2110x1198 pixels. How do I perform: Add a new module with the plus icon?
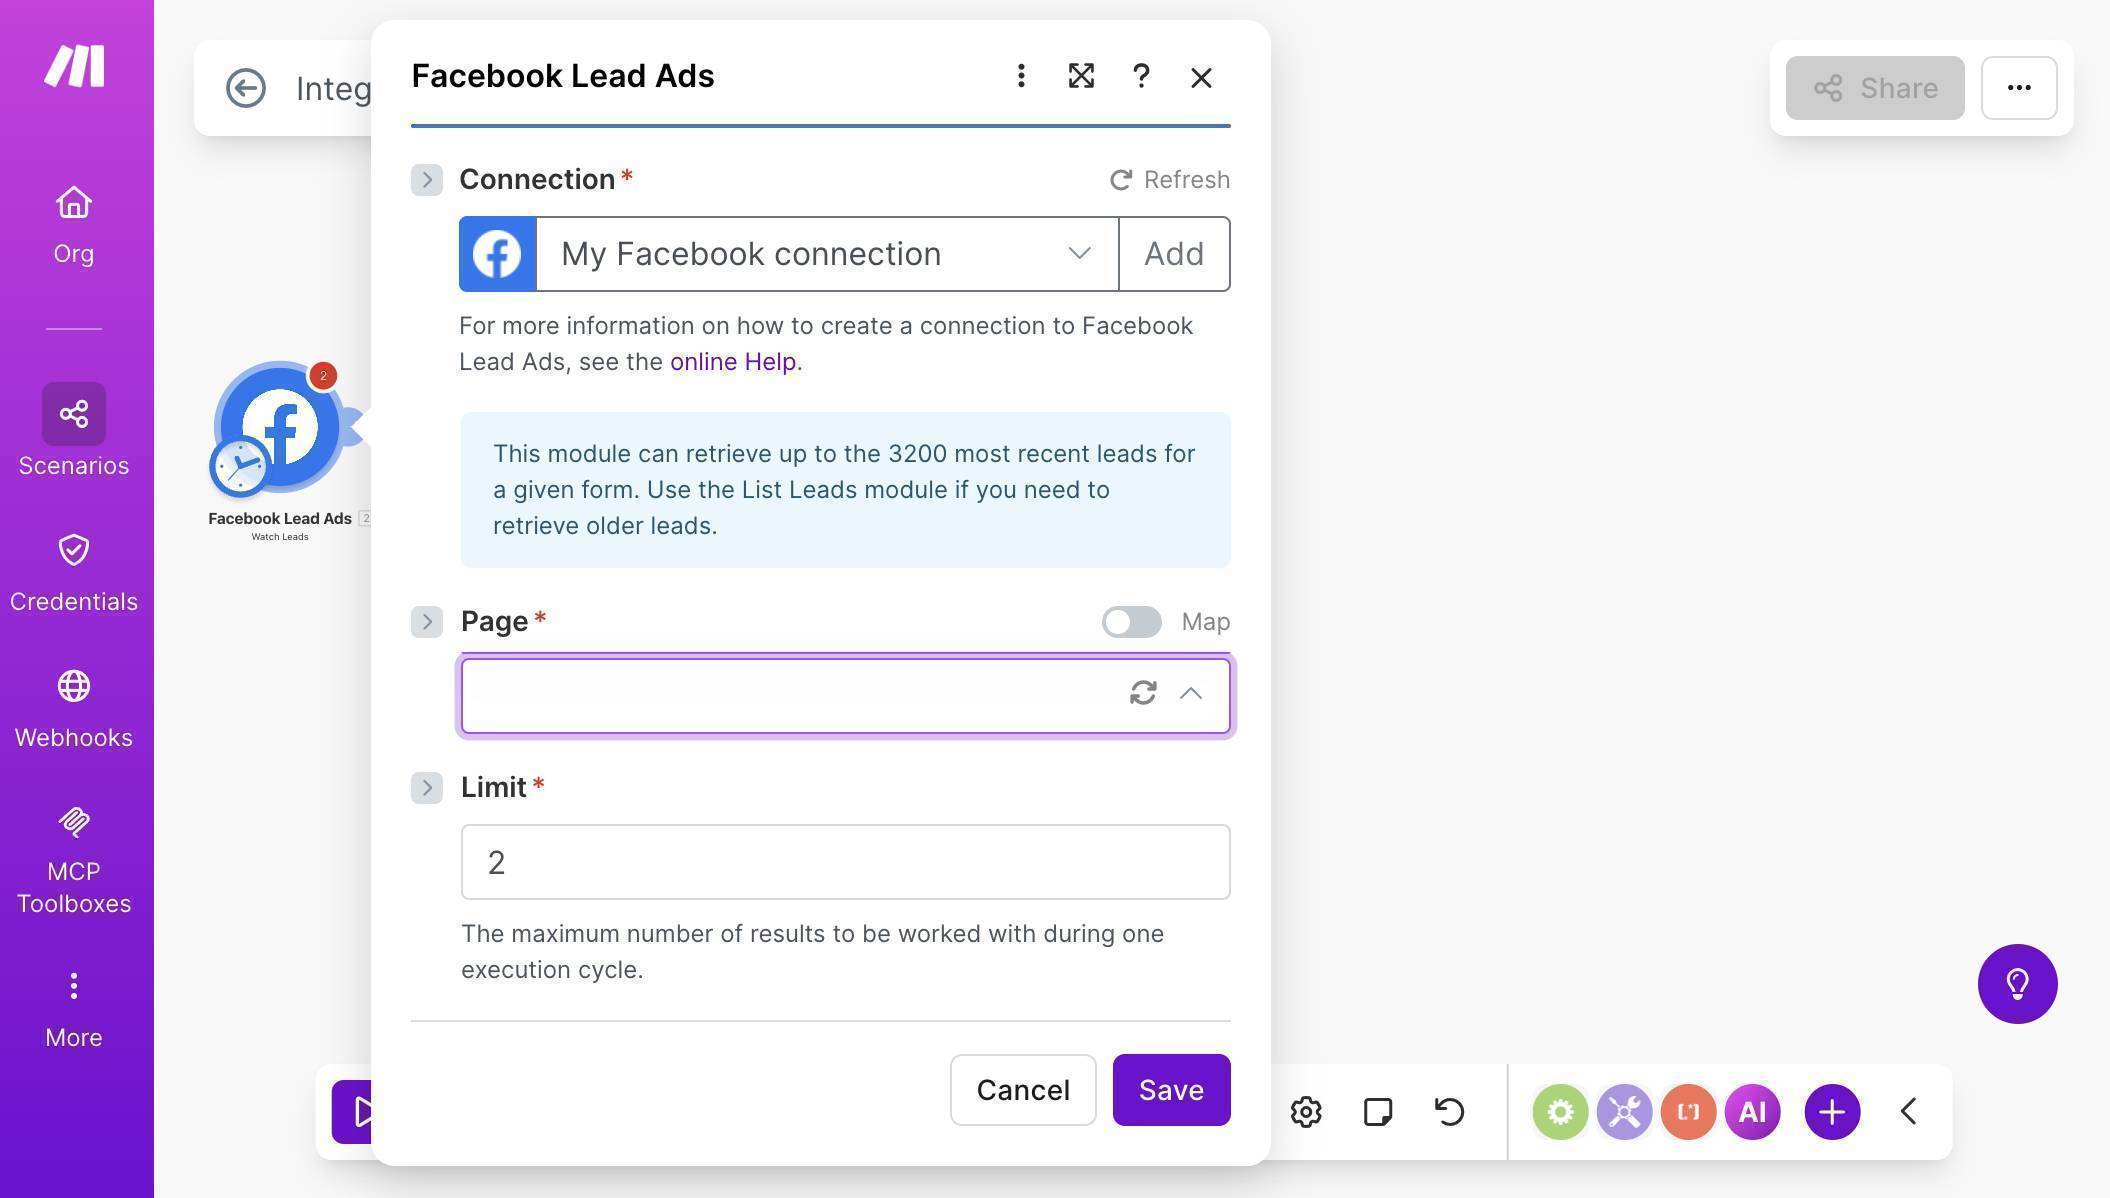[1831, 1111]
